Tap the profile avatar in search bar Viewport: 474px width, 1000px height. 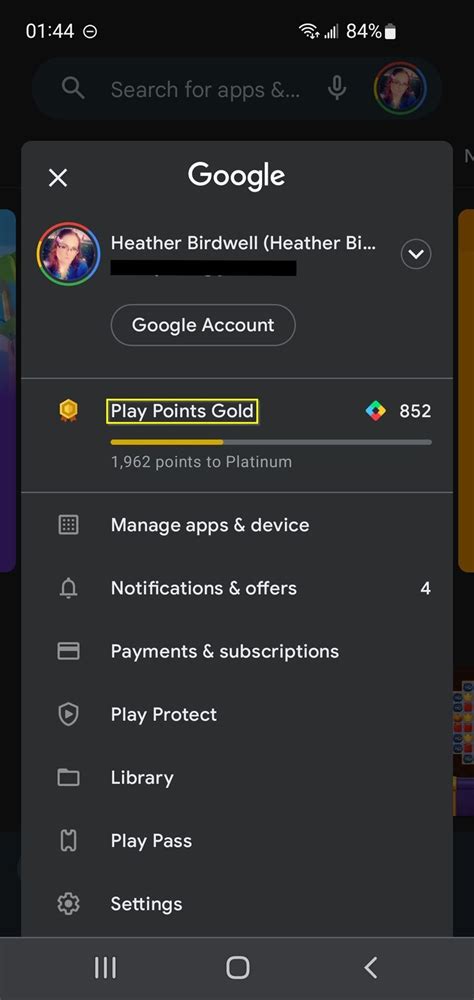[x=400, y=88]
